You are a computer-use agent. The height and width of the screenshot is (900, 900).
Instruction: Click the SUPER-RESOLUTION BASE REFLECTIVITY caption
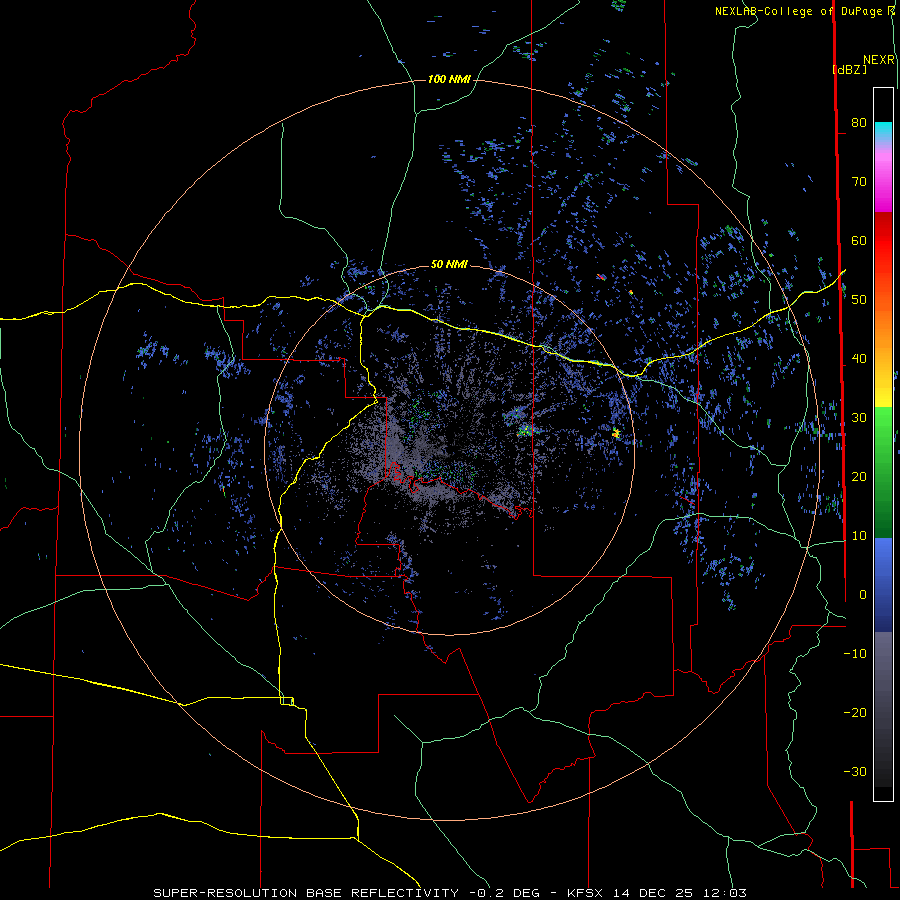pos(305,893)
